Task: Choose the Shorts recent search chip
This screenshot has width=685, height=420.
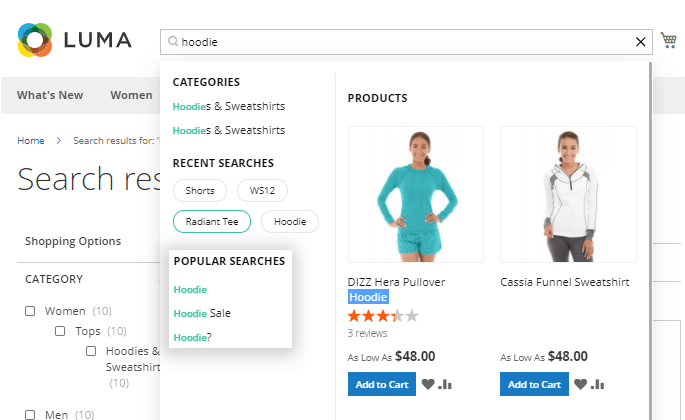Action: coord(200,190)
